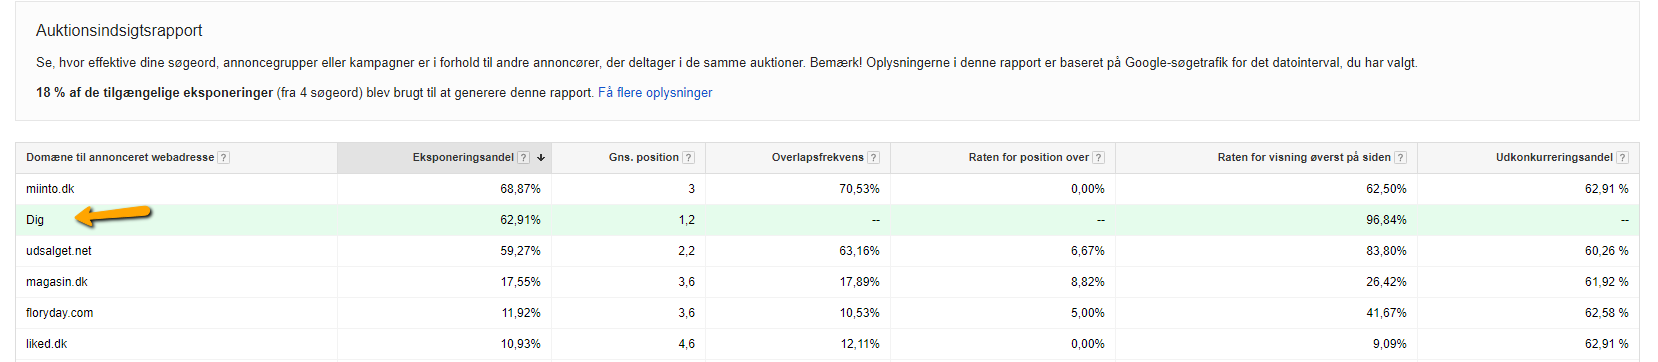This screenshot has height=362, width=1658.
Task: Click Raten for position over column header
Action: (1028, 158)
